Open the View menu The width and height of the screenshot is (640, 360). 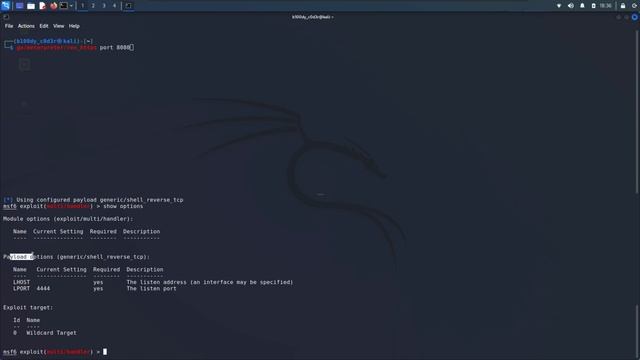pos(58,26)
